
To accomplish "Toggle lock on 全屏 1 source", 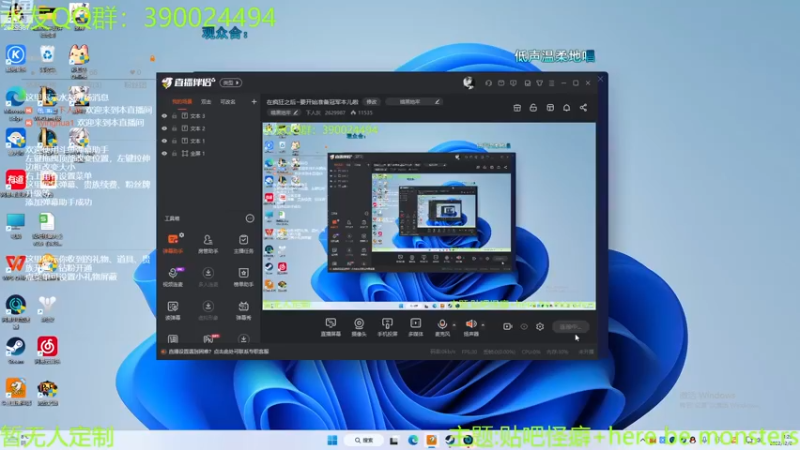I will point(174,153).
